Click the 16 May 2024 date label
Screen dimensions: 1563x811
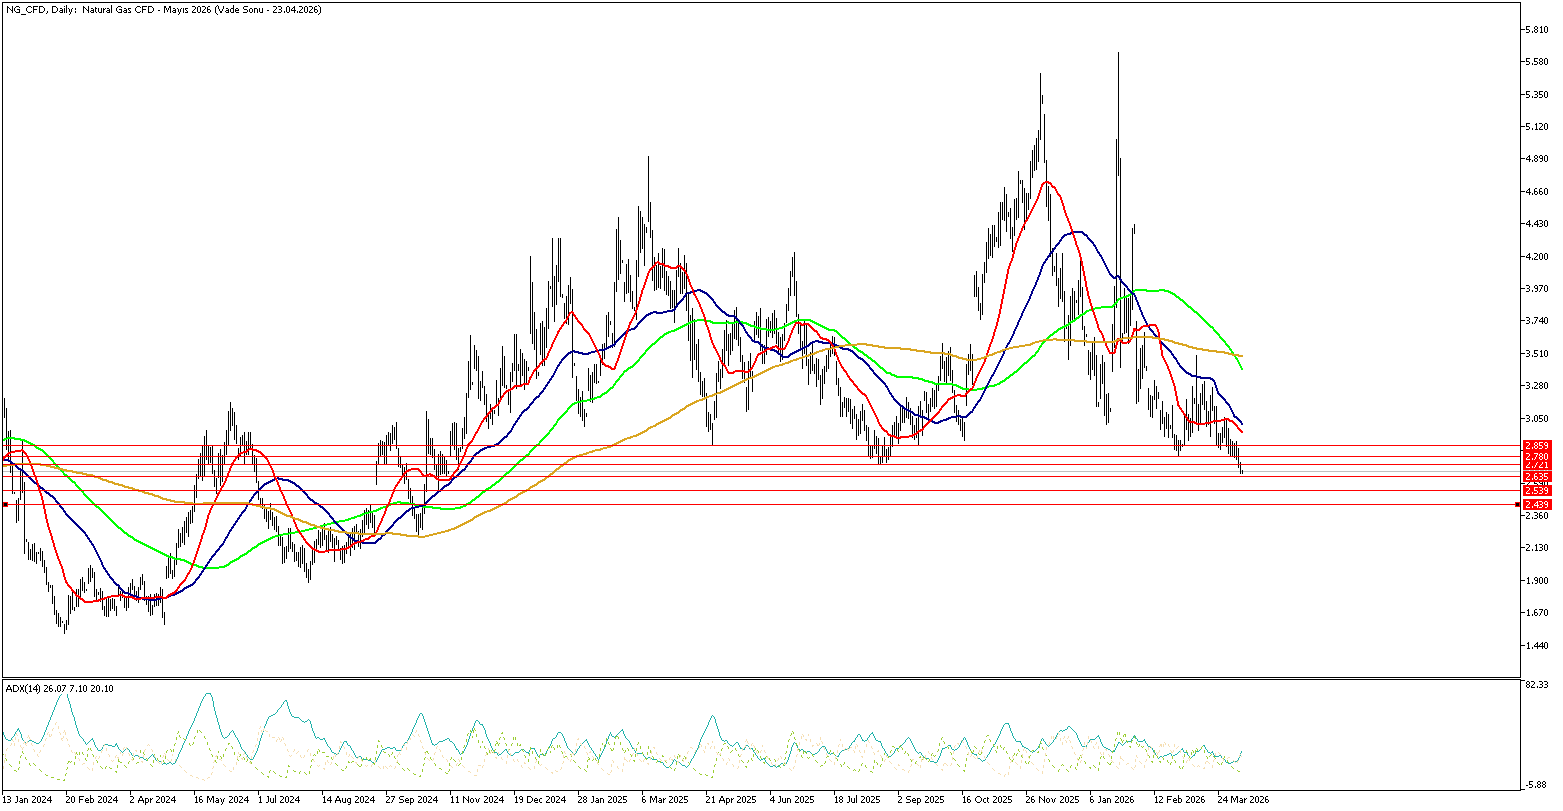point(221,800)
